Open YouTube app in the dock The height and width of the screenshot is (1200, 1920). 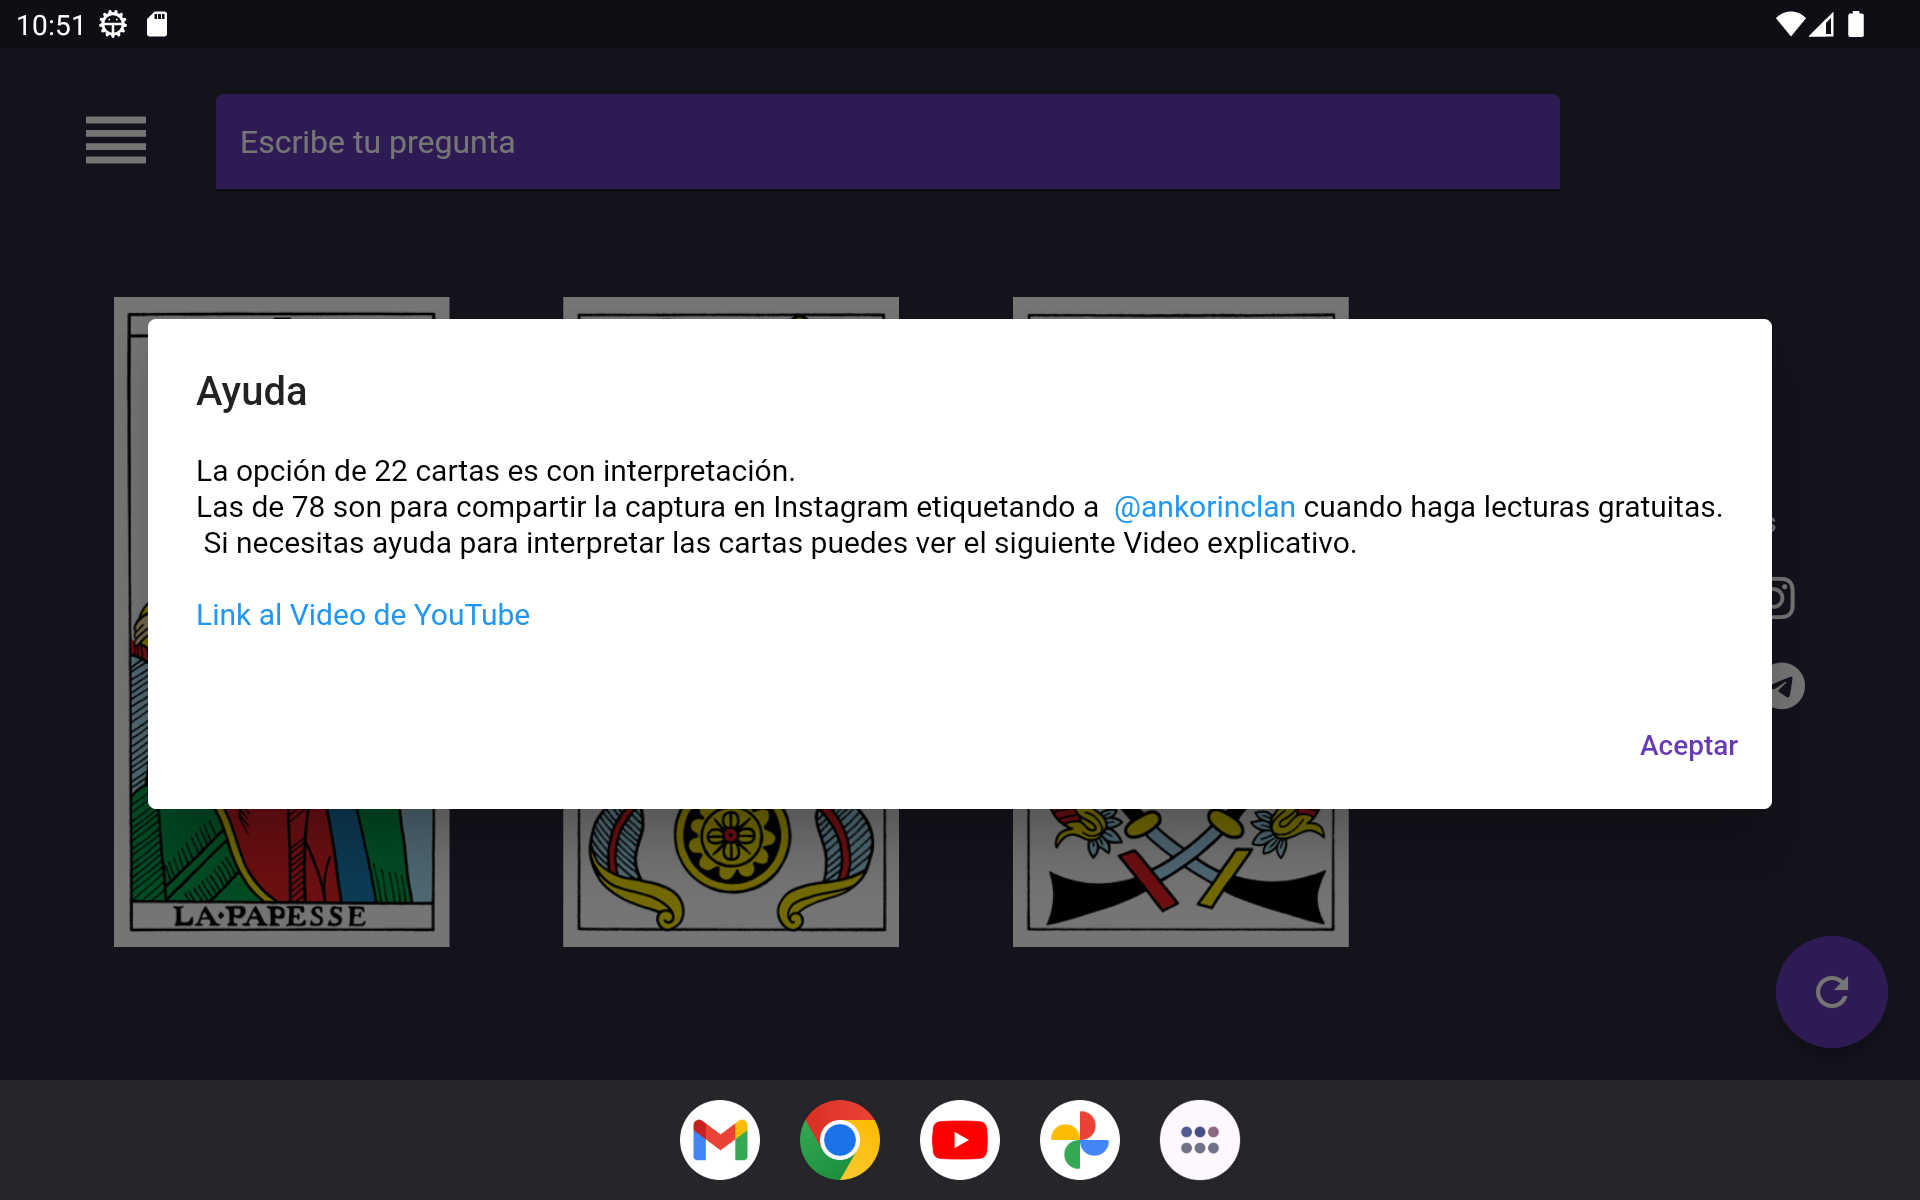tap(960, 1140)
